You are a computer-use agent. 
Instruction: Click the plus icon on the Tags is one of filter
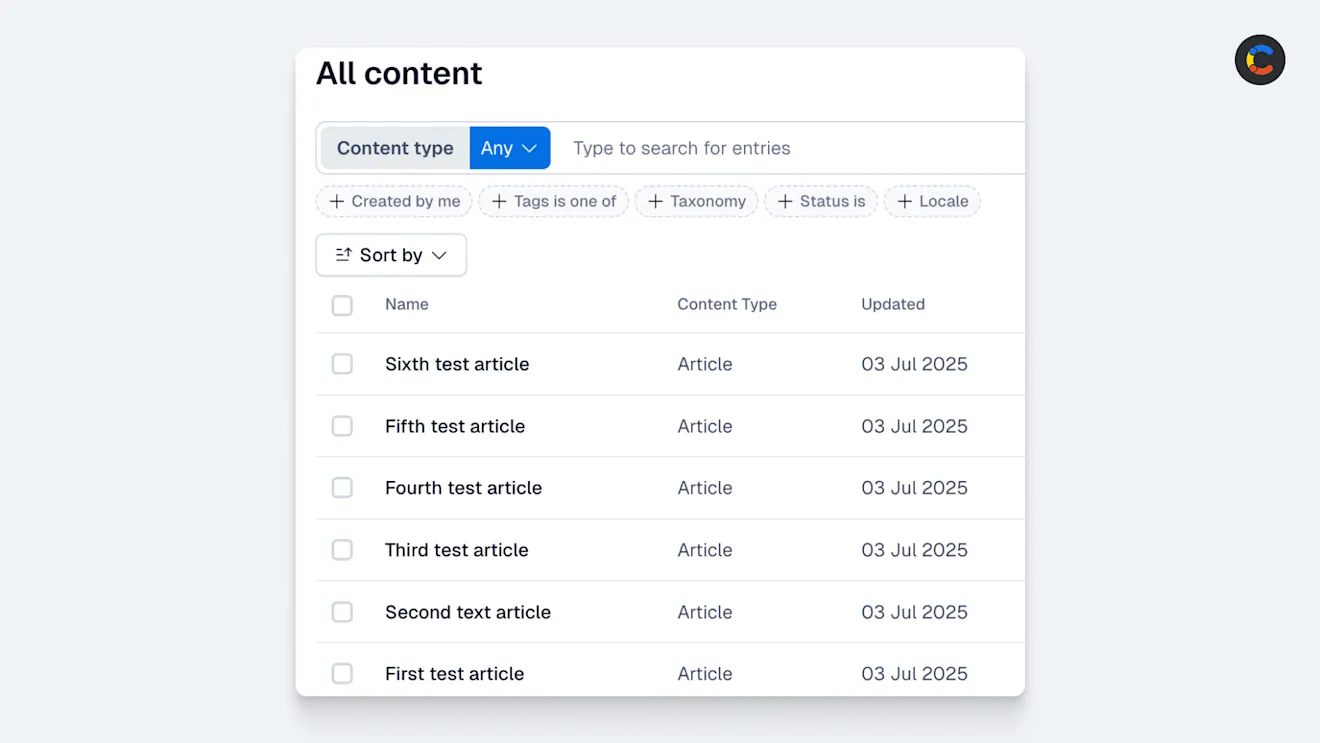[x=499, y=201]
